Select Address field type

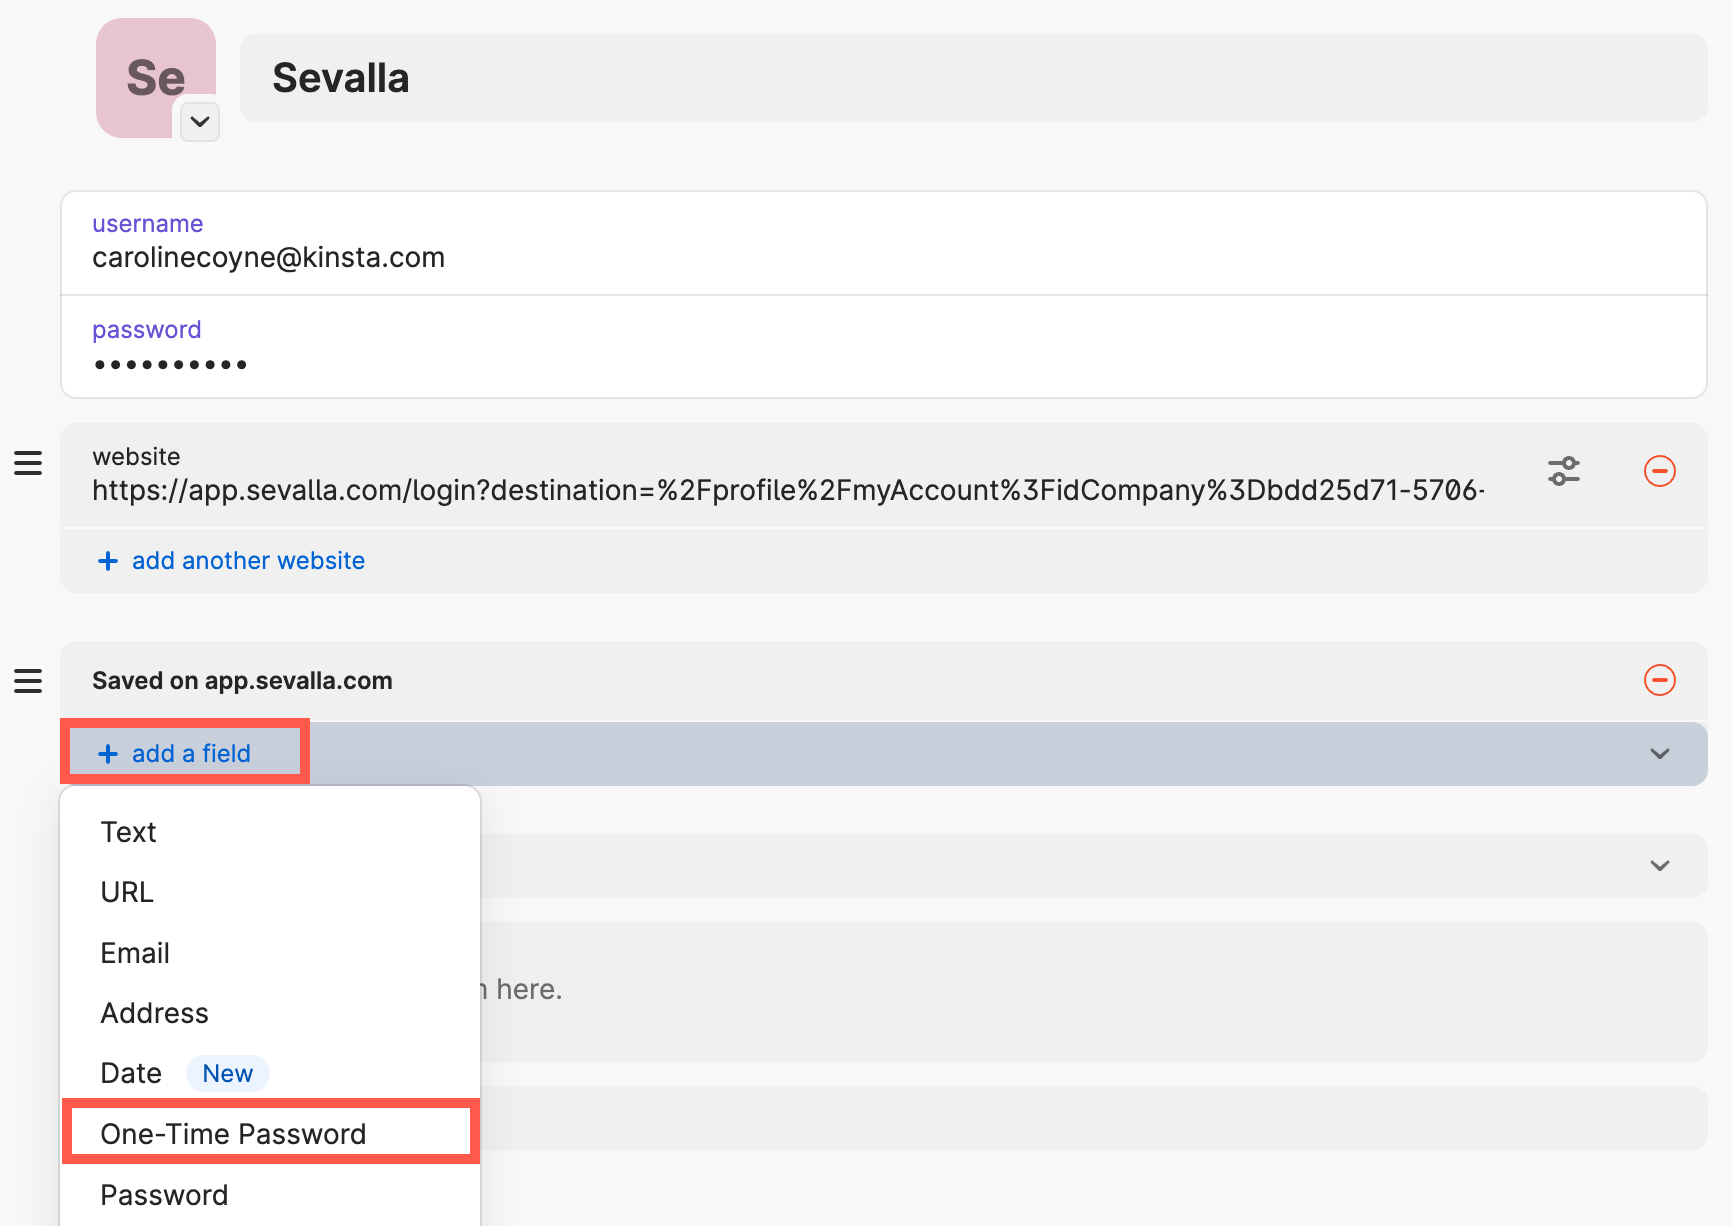[154, 1012]
